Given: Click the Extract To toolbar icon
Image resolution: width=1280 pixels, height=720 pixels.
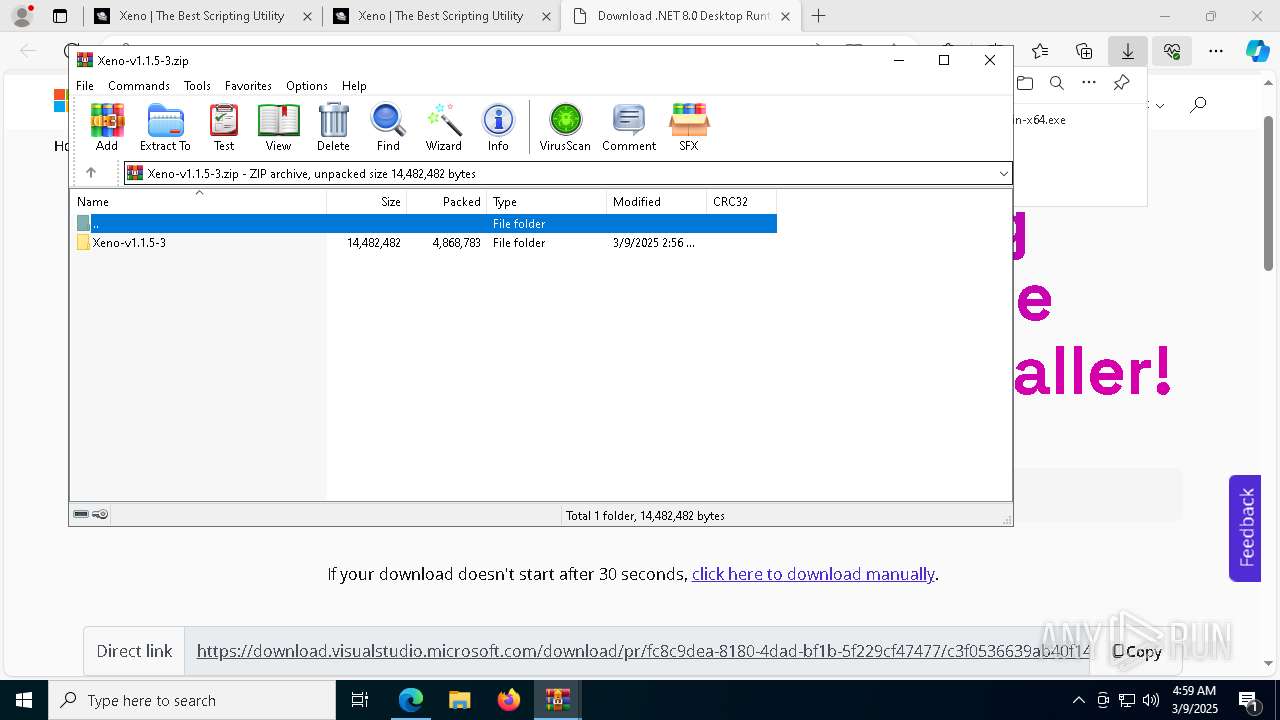Looking at the screenshot, I should 165,127.
